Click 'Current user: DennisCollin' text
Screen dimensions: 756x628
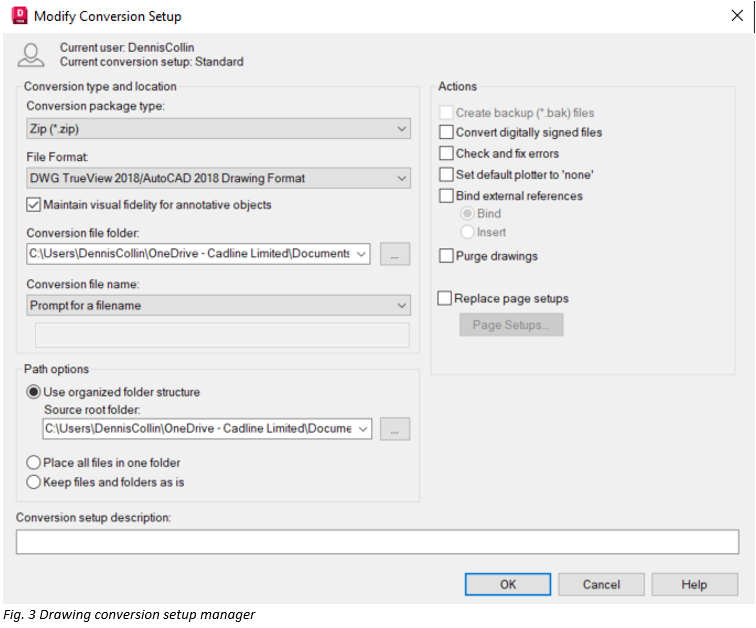pyautogui.click(x=127, y=48)
